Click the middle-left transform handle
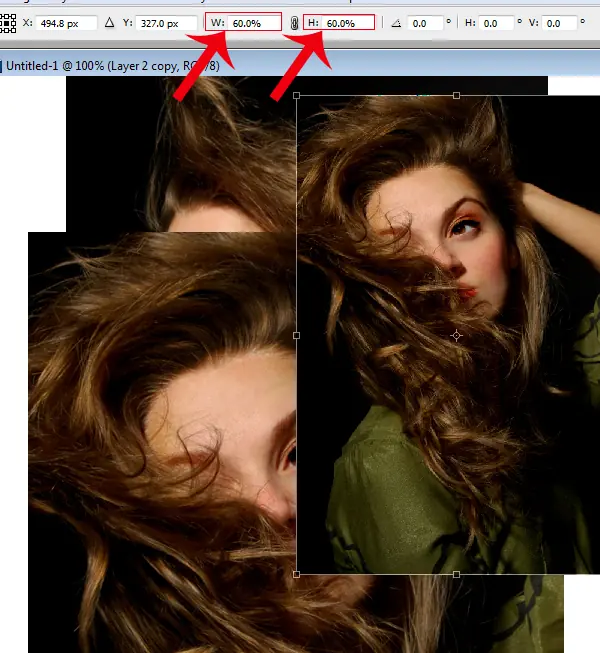600x653 pixels. point(296,335)
